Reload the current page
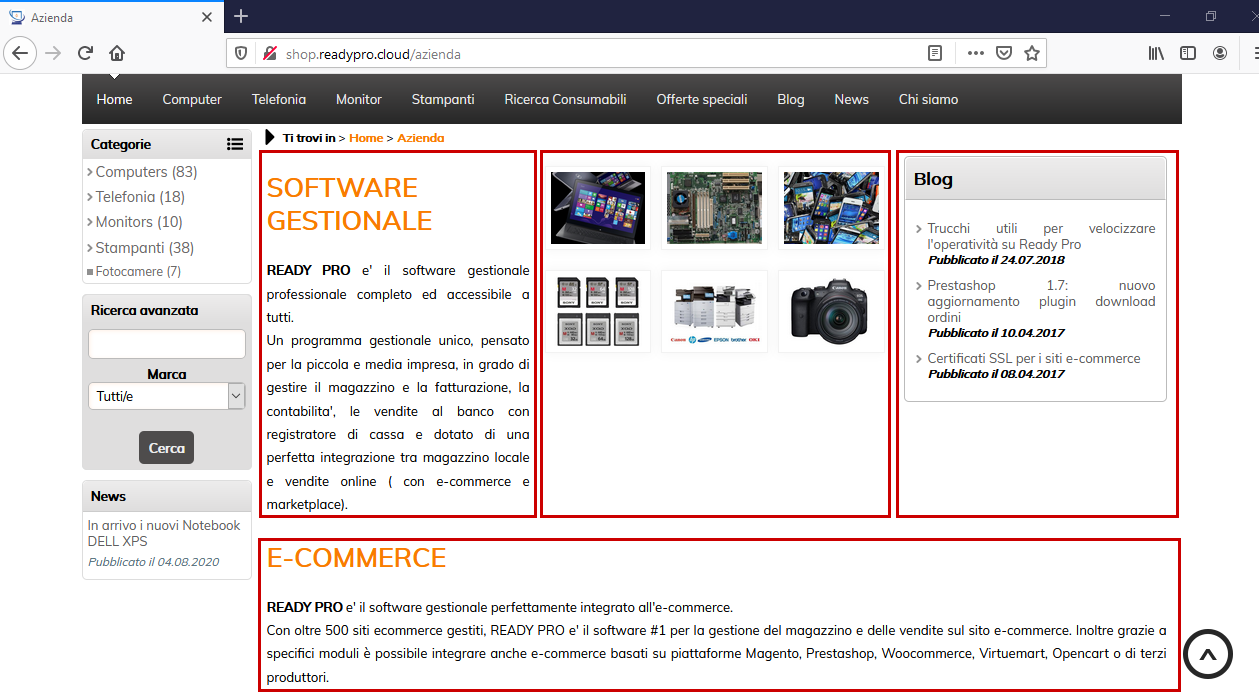This screenshot has height=695, width=1259. (85, 53)
